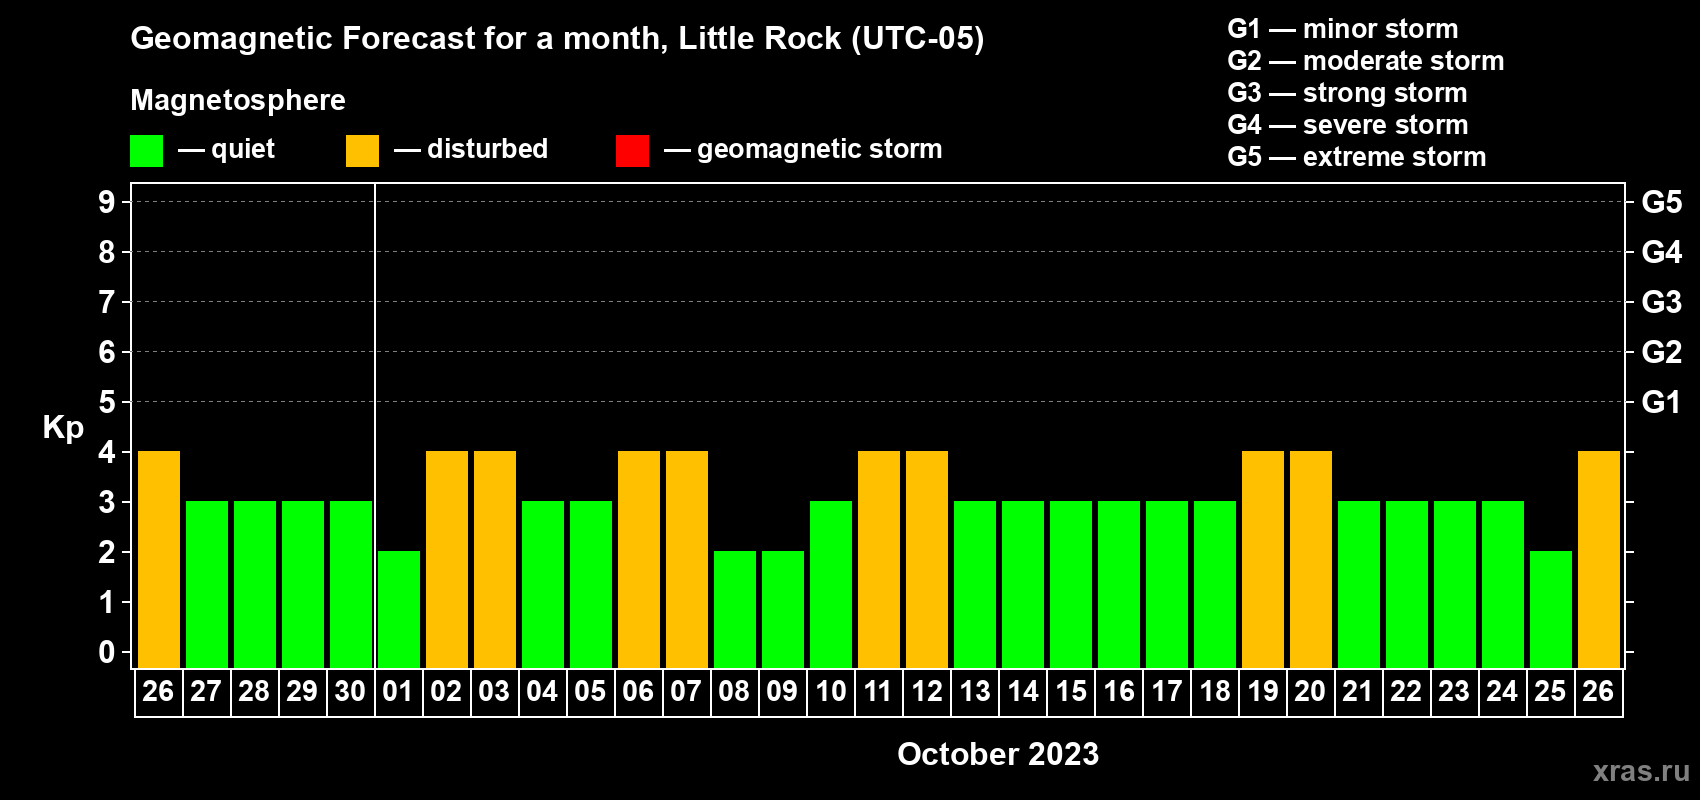1700x800 pixels.
Task: Click the 'G1 — minor storm' legend line
Action: pos(1343,29)
